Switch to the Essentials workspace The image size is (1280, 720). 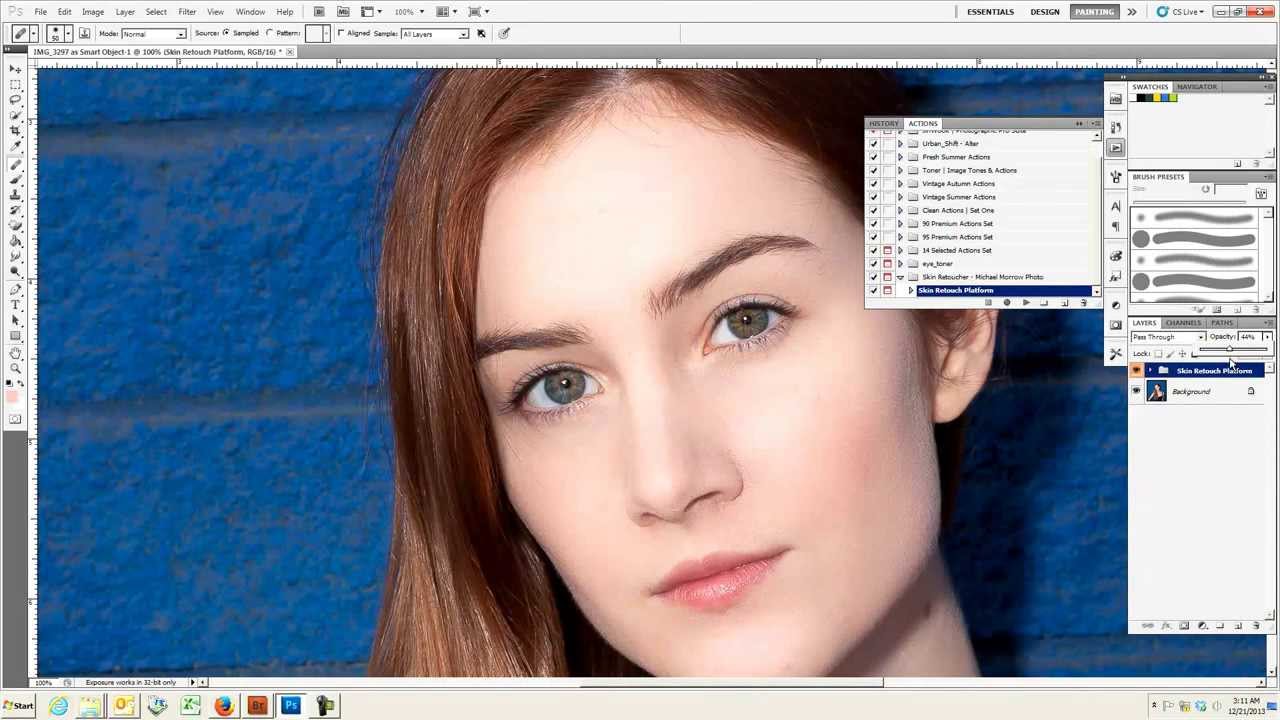pyautogui.click(x=990, y=12)
